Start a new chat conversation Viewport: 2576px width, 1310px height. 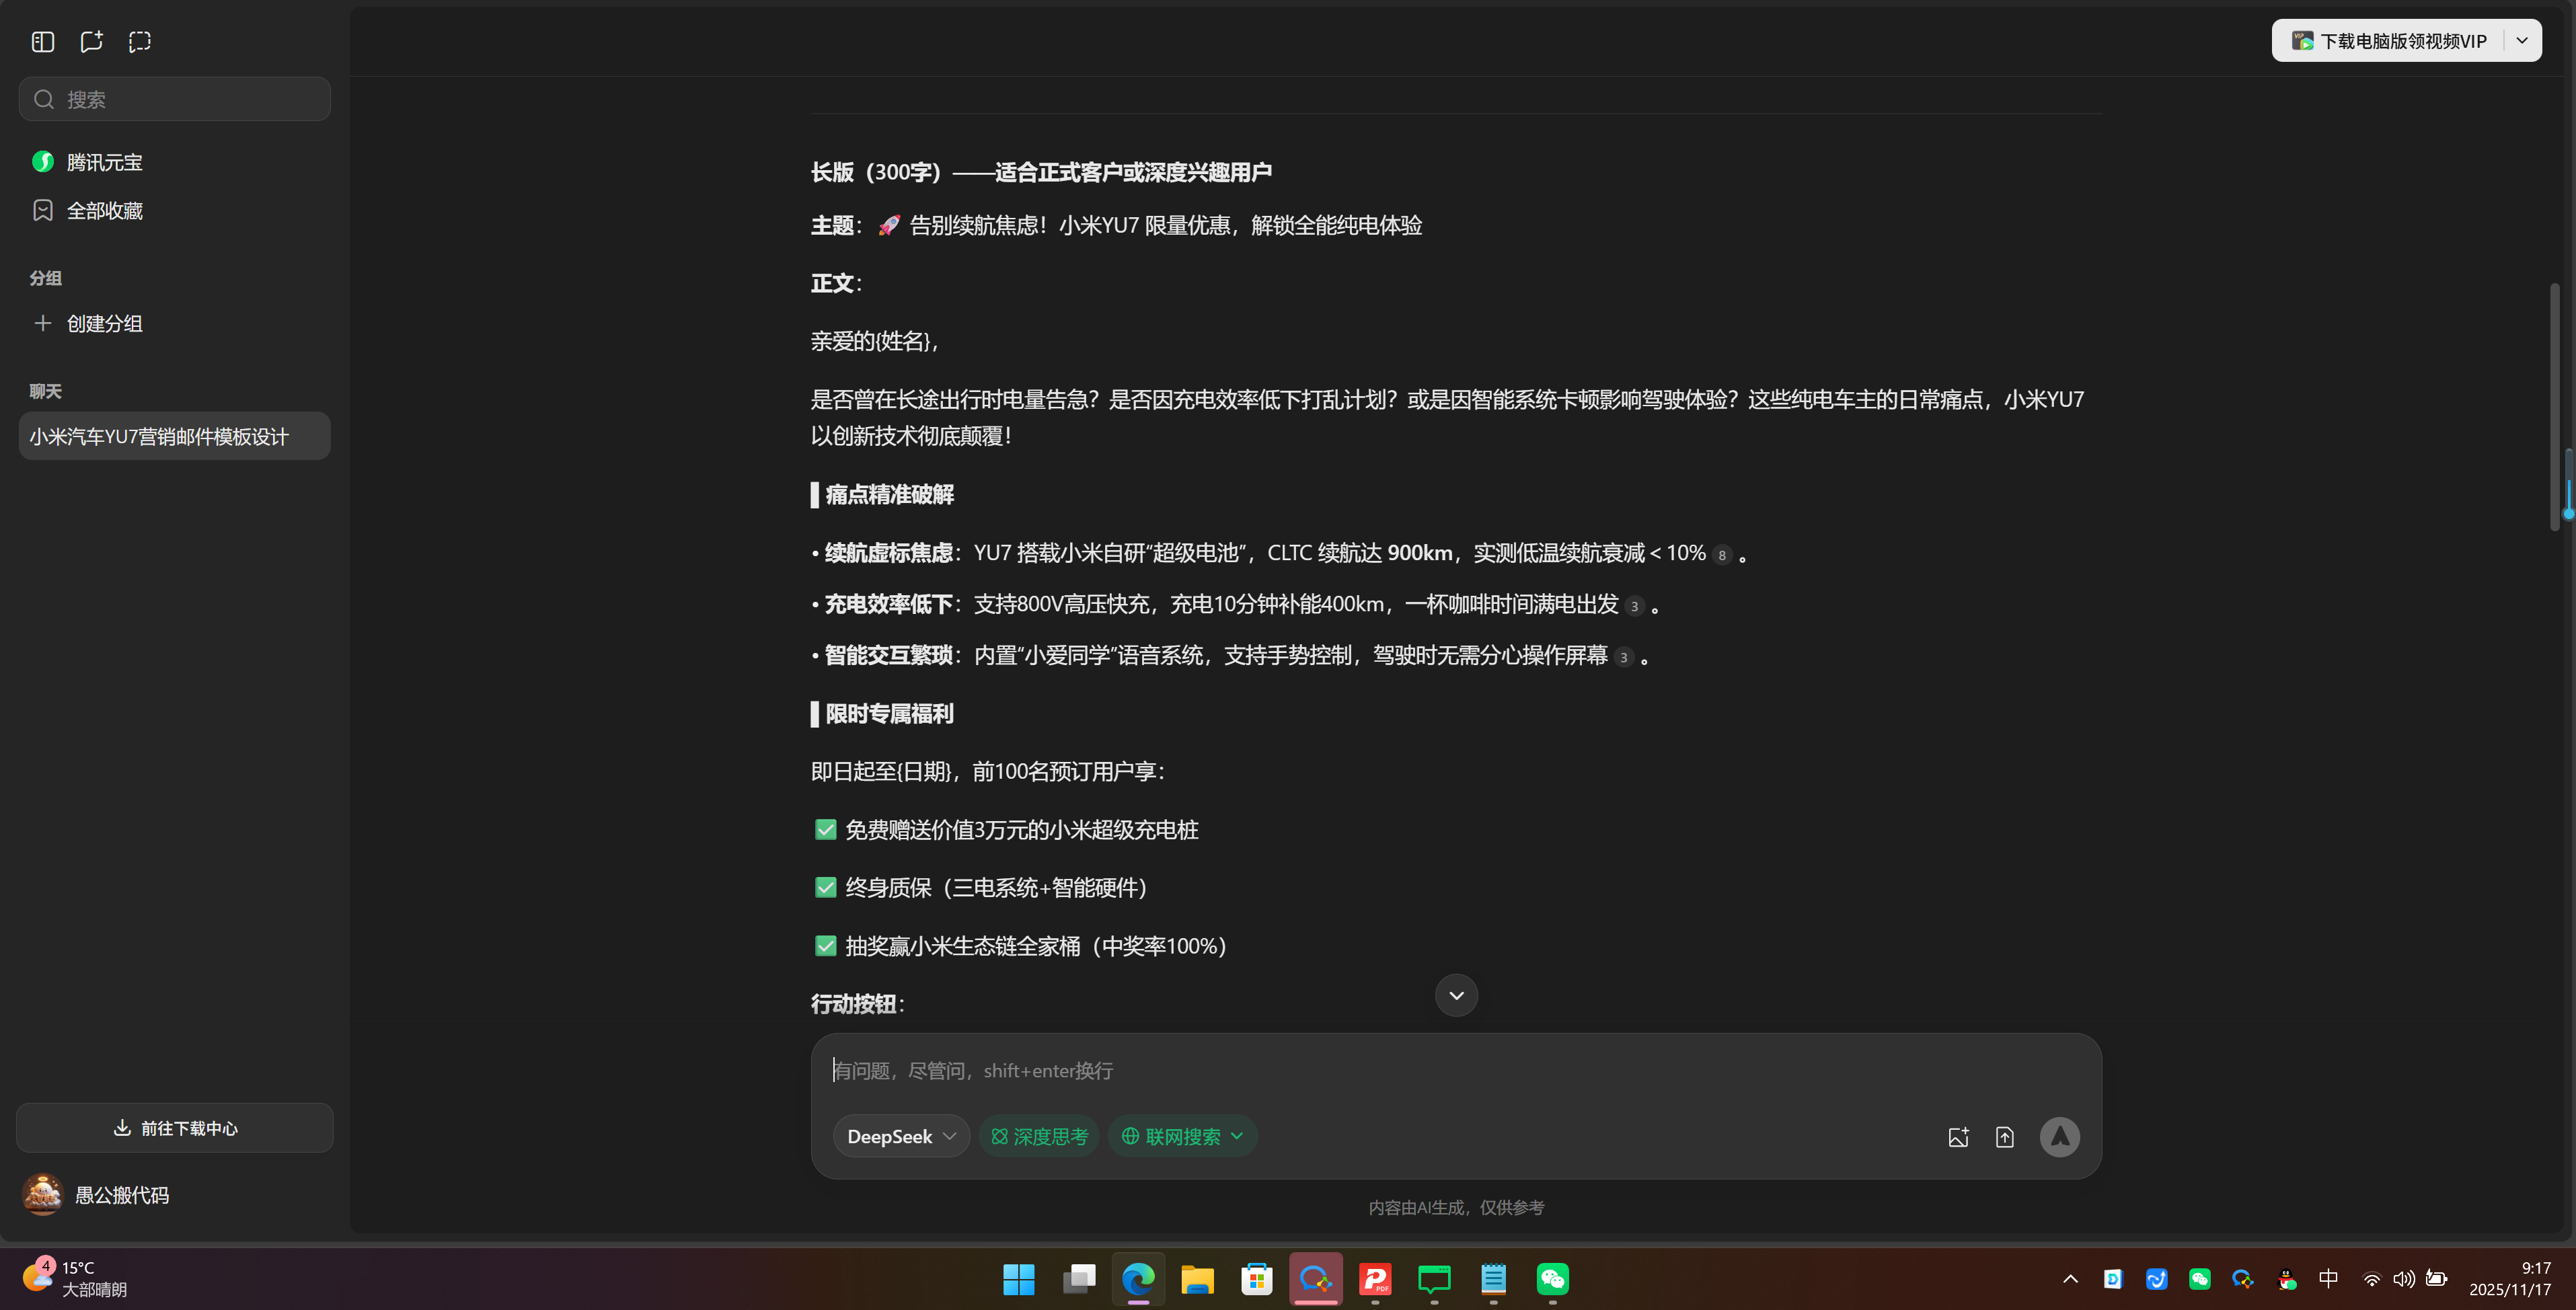click(91, 41)
